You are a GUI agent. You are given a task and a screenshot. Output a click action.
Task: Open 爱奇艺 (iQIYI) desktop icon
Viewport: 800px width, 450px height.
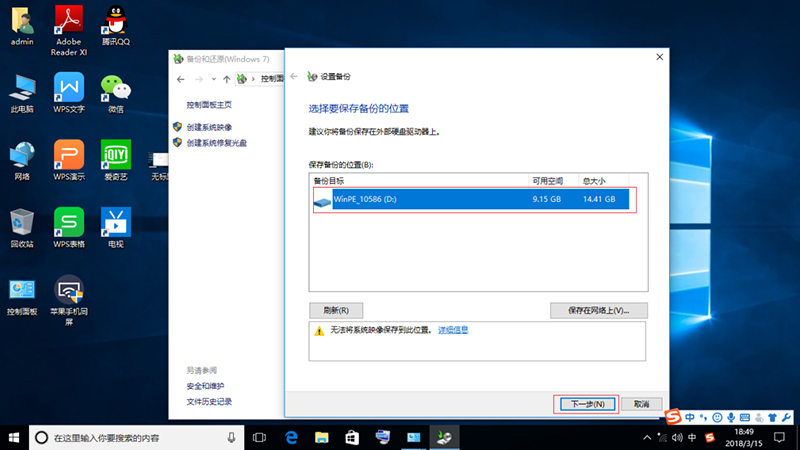tap(116, 161)
